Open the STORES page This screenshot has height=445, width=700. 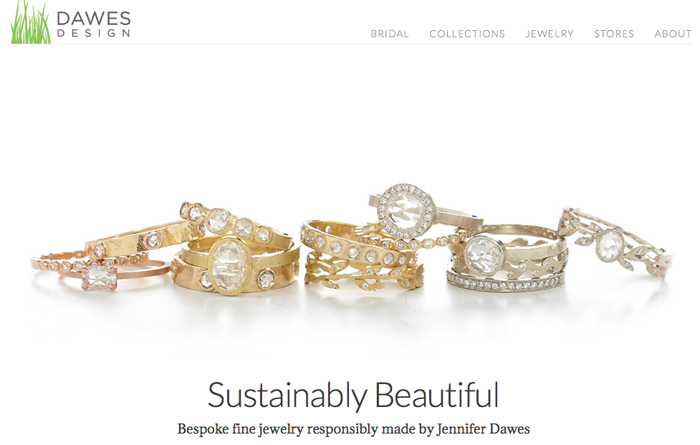pos(614,34)
